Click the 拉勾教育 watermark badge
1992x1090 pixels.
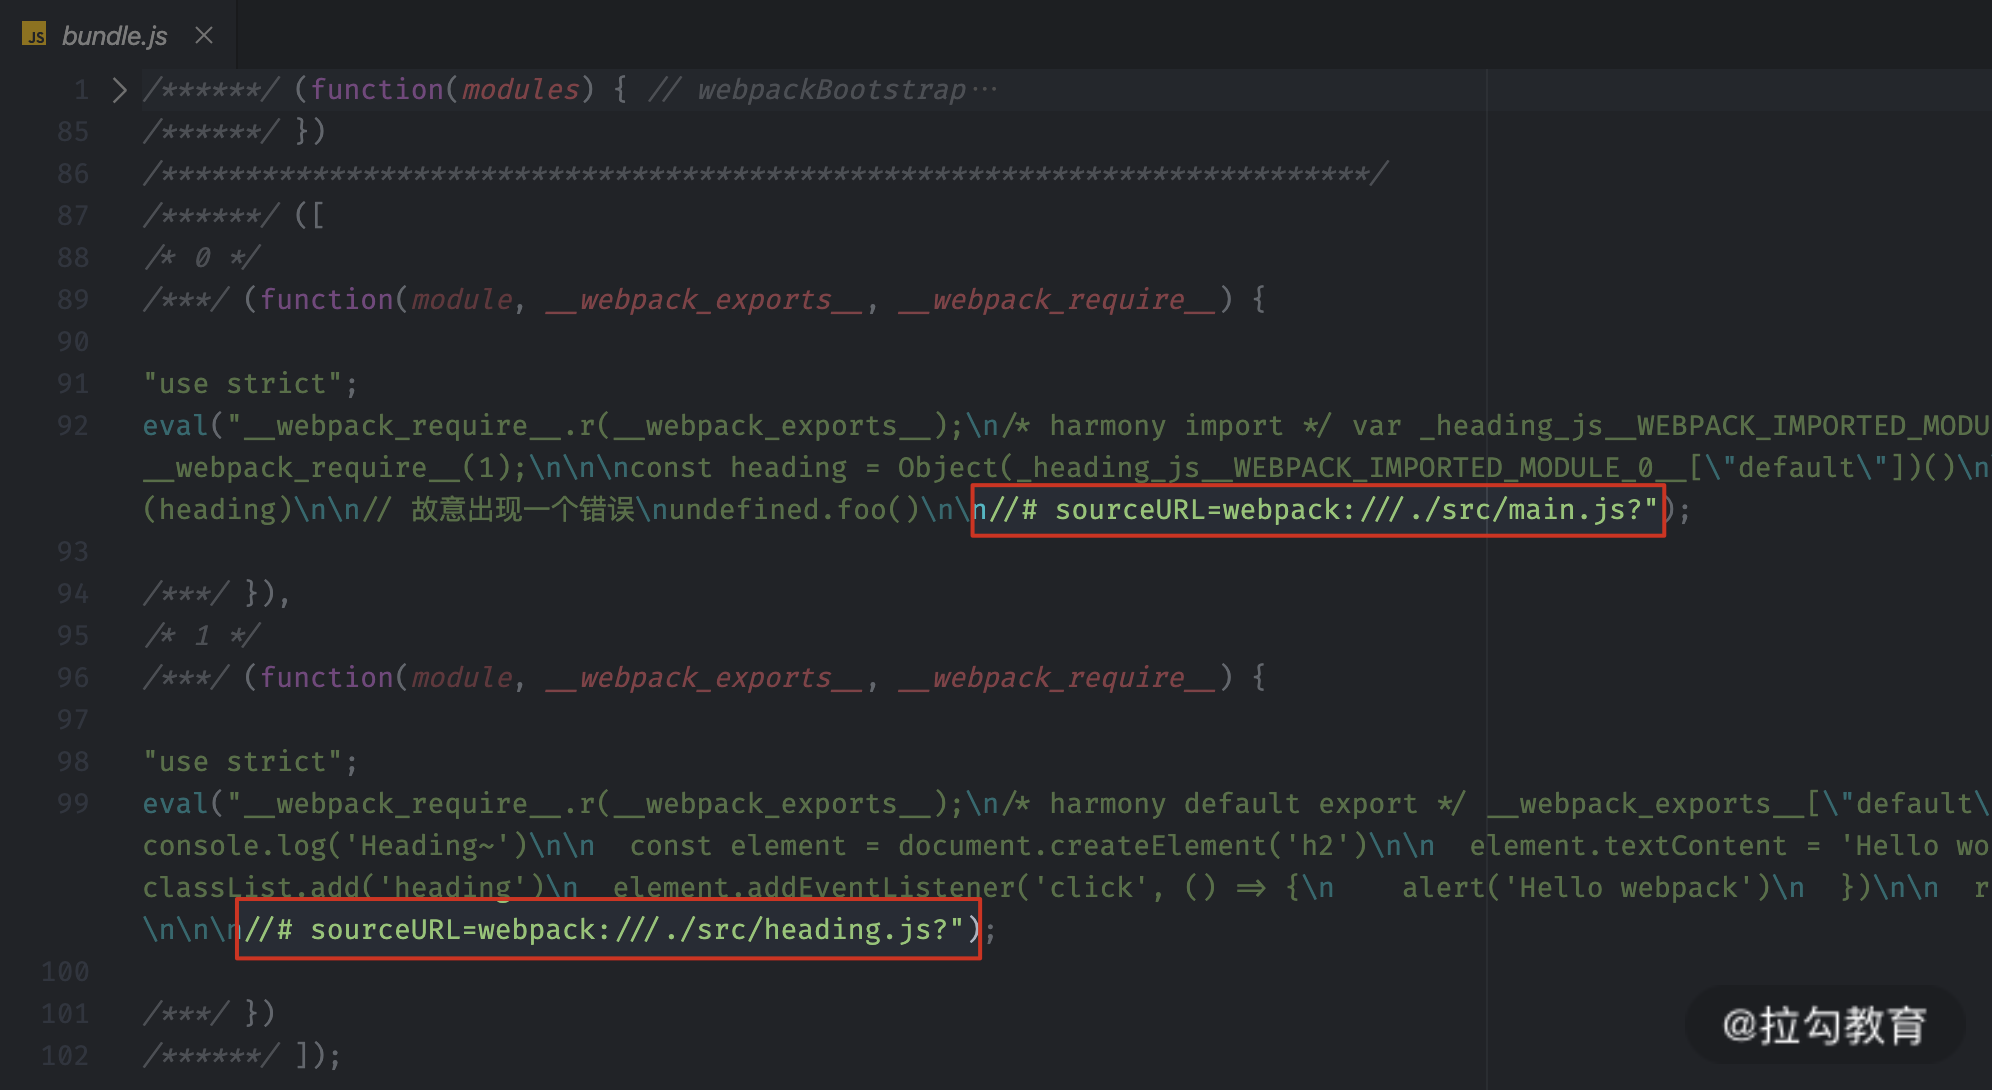pyautogui.click(x=1824, y=1026)
